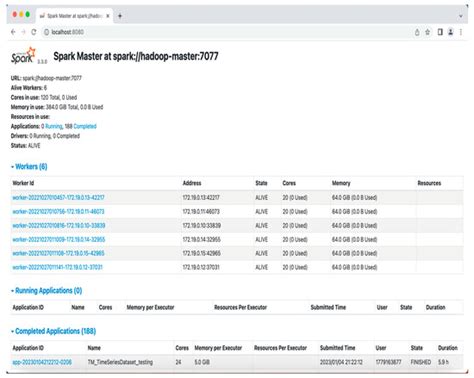
Task: Open the browser side panel icon
Action: [x=440, y=32]
